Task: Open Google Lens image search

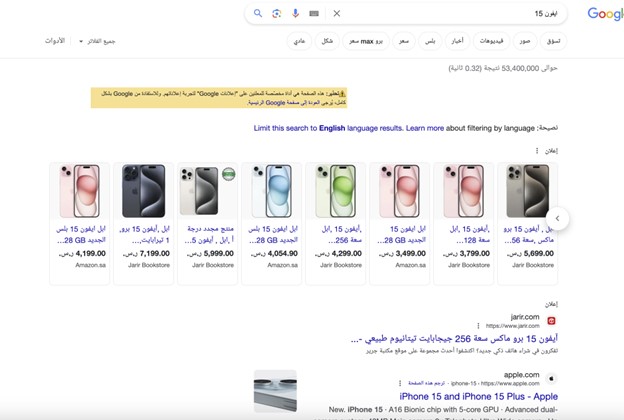Action: (x=277, y=14)
